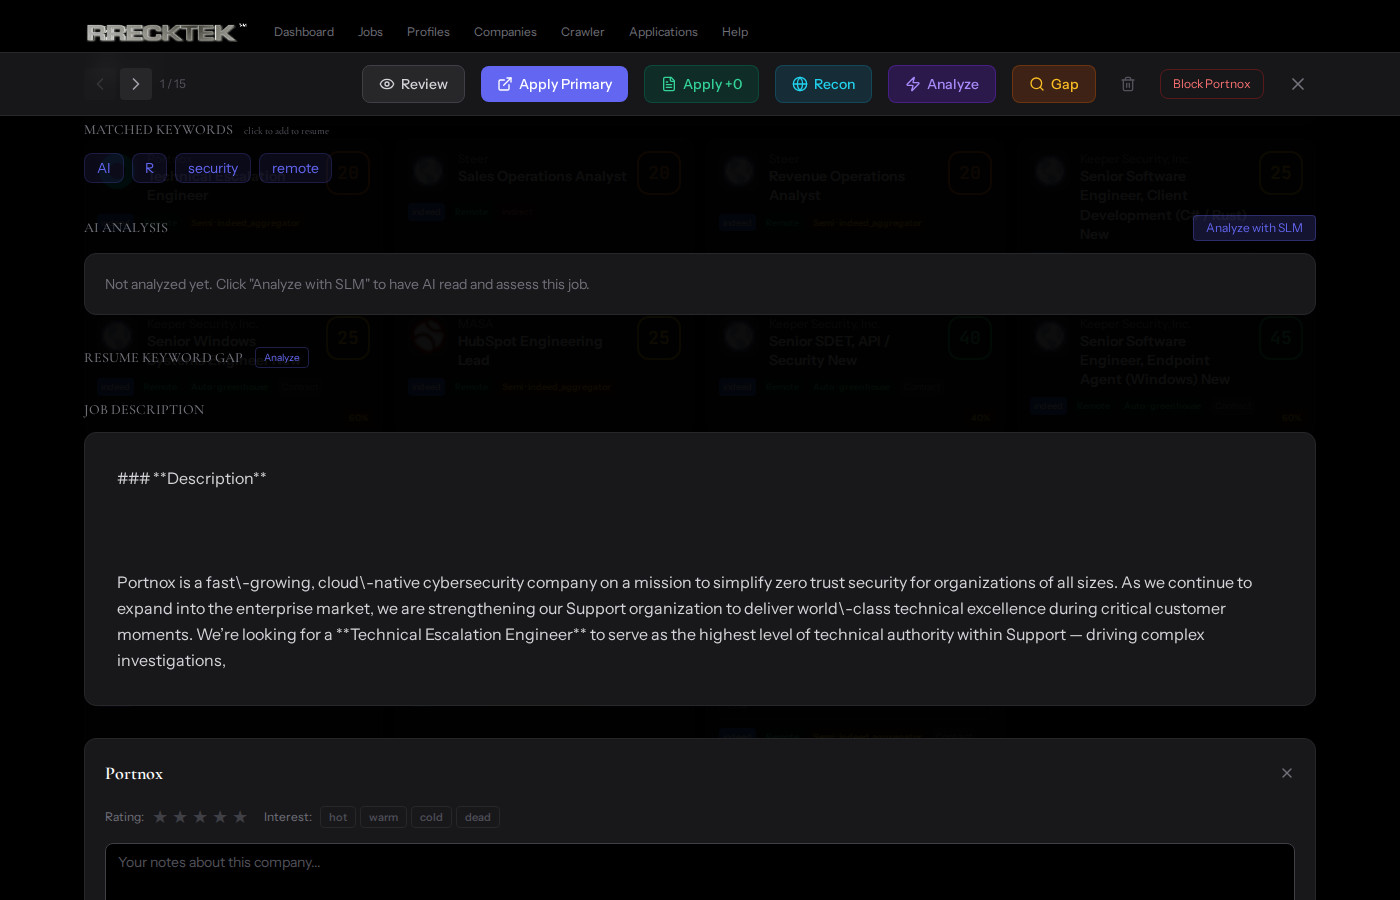Click the Analyze lightning button in toolbar
The image size is (1400, 900).
click(x=941, y=84)
